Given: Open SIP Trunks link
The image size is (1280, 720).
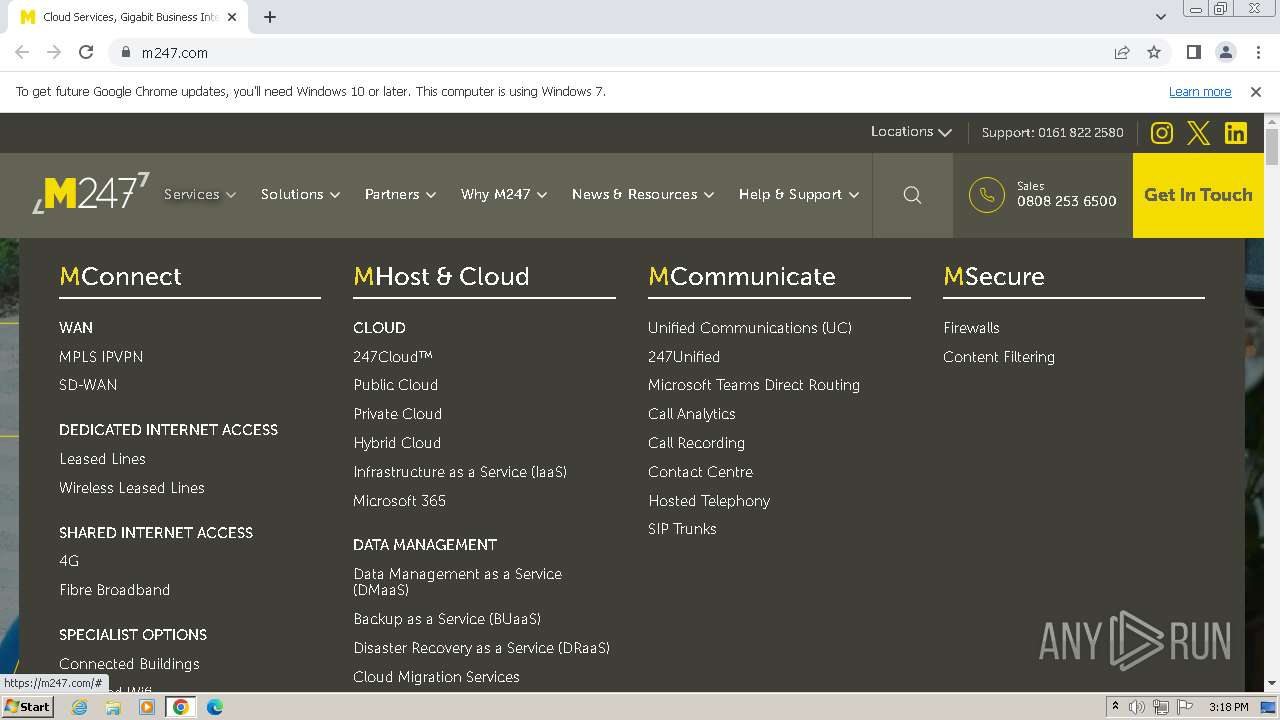Looking at the screenshot, I should [682, 529].
